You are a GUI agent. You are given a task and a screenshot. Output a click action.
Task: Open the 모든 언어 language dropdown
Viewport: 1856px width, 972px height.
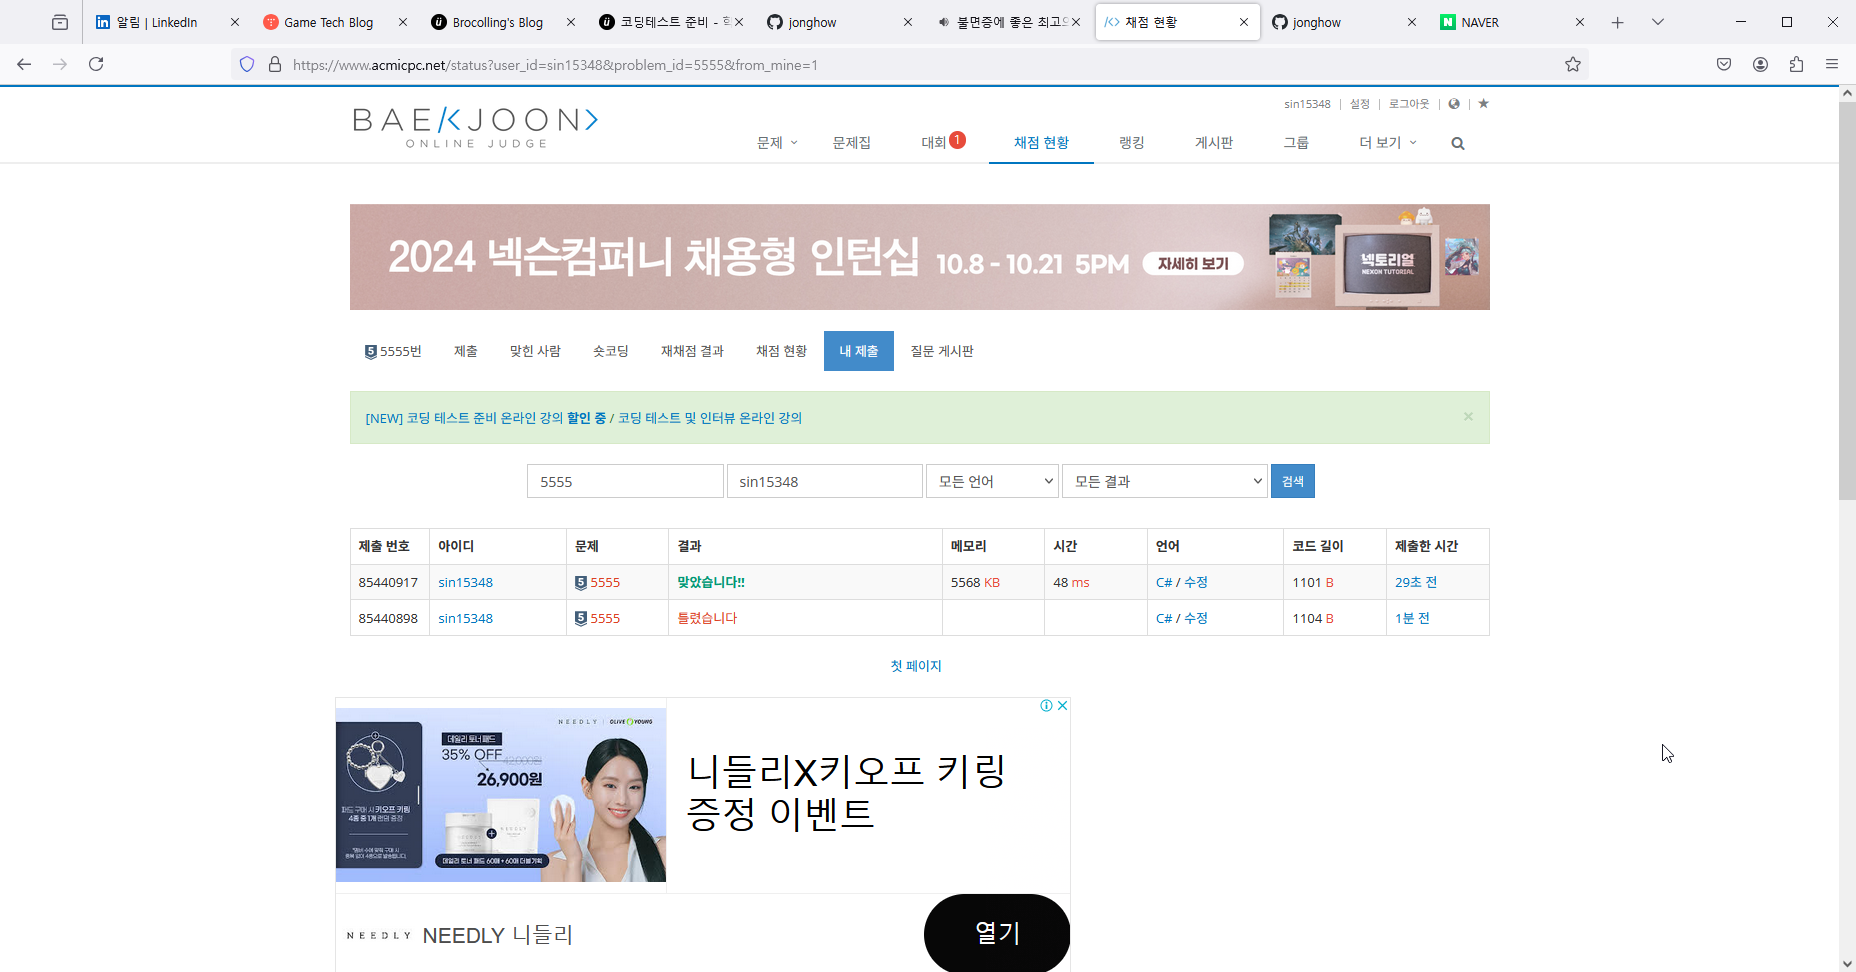992,482
